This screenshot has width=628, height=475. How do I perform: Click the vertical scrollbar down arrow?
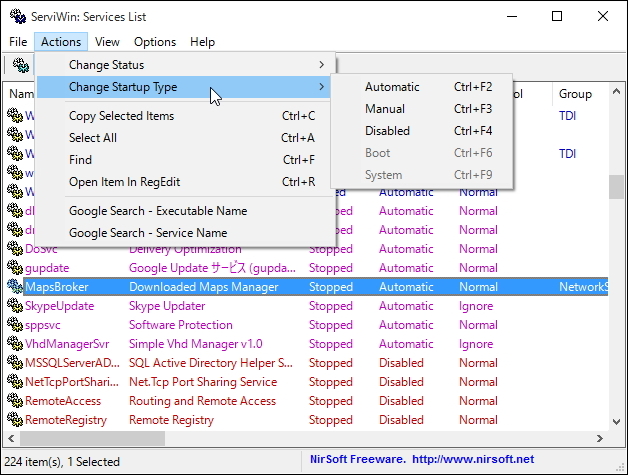[616, 422]
